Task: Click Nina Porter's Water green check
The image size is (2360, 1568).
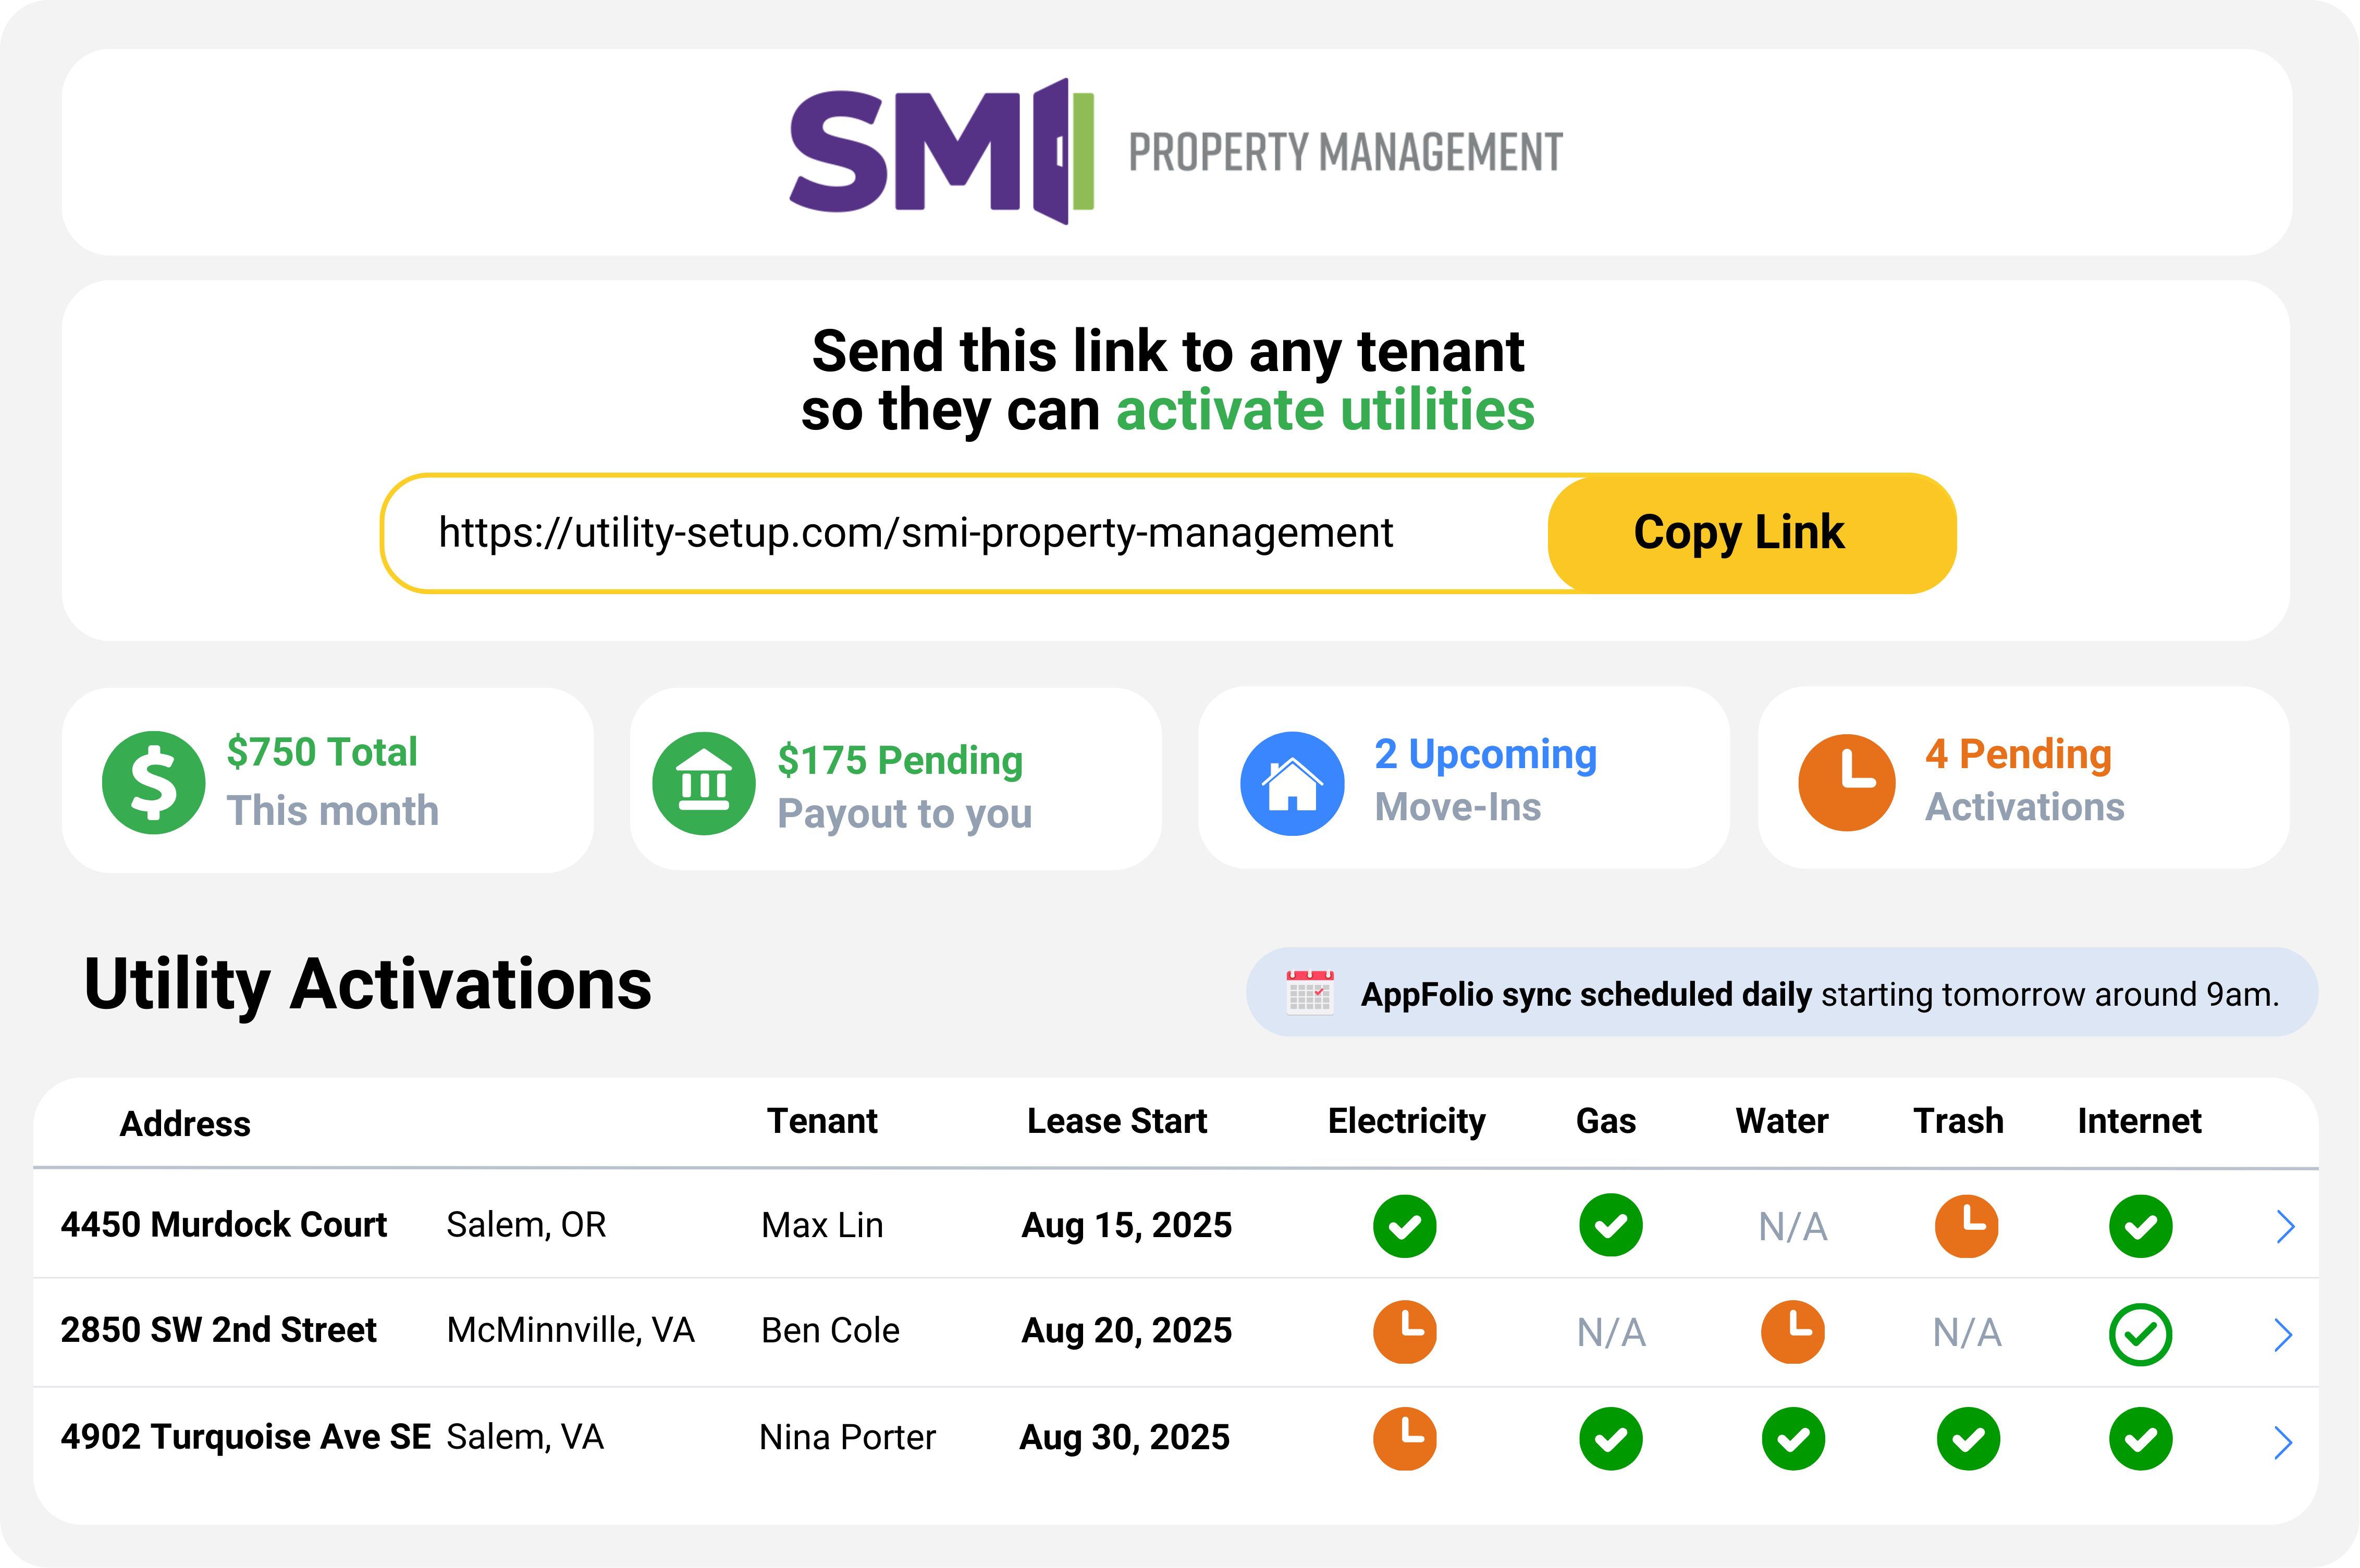Action: pyautogui.click(x=1793, y=1439)
